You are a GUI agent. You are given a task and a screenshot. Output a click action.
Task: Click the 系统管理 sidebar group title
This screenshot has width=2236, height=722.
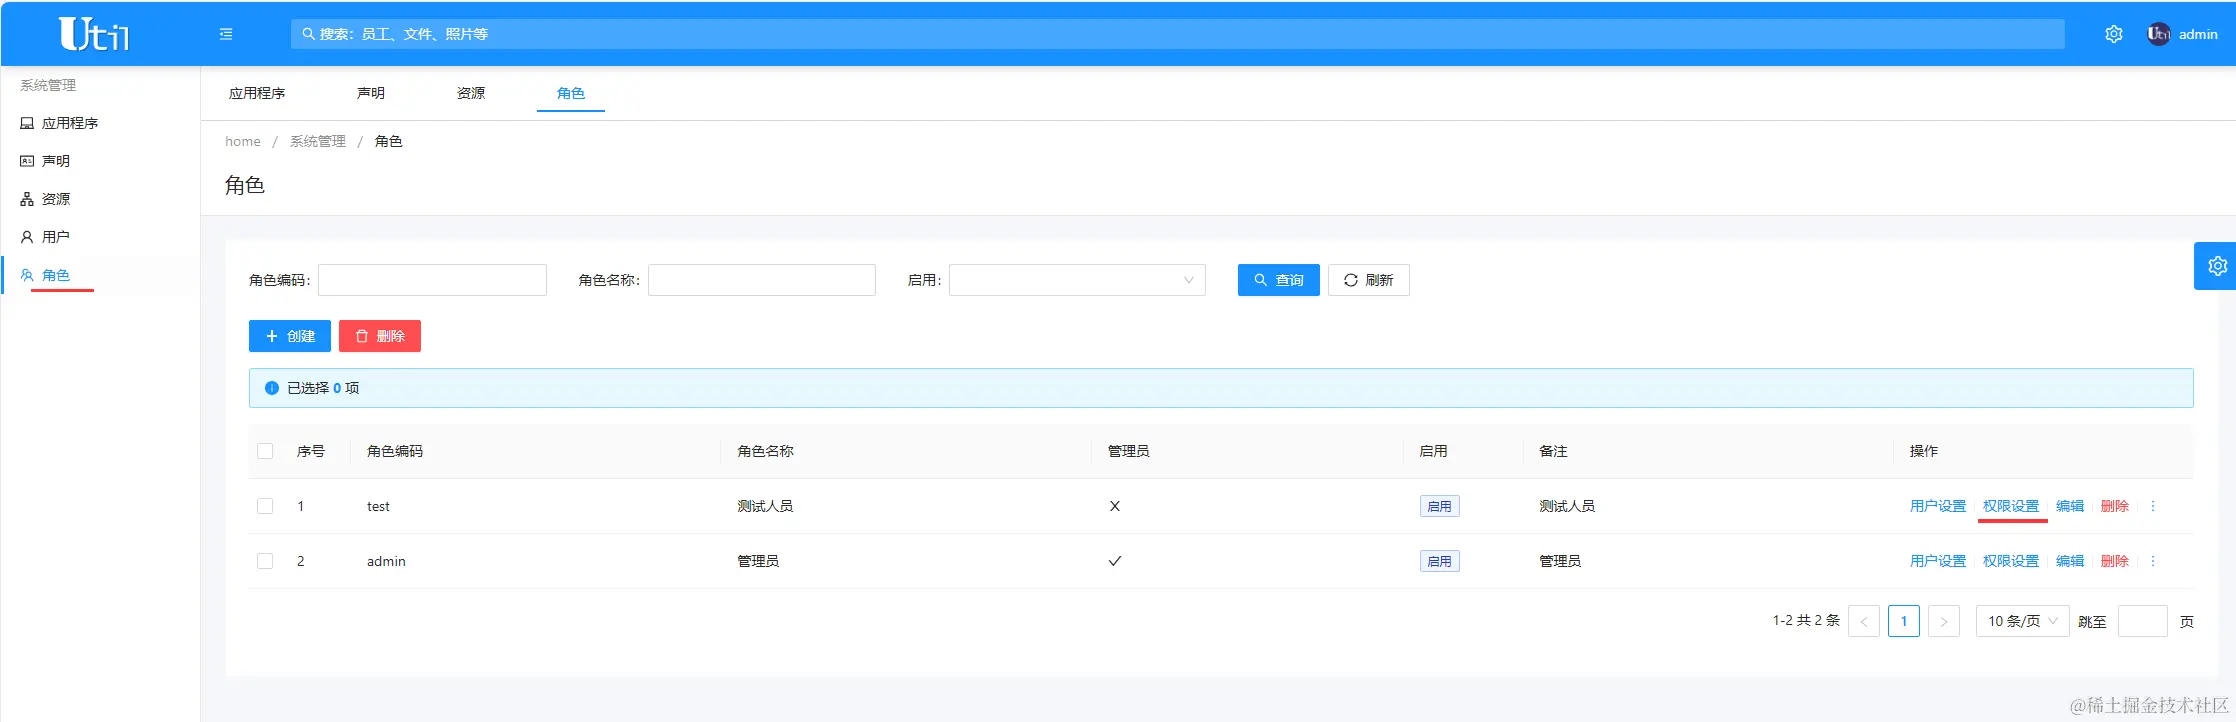point(48,85)
